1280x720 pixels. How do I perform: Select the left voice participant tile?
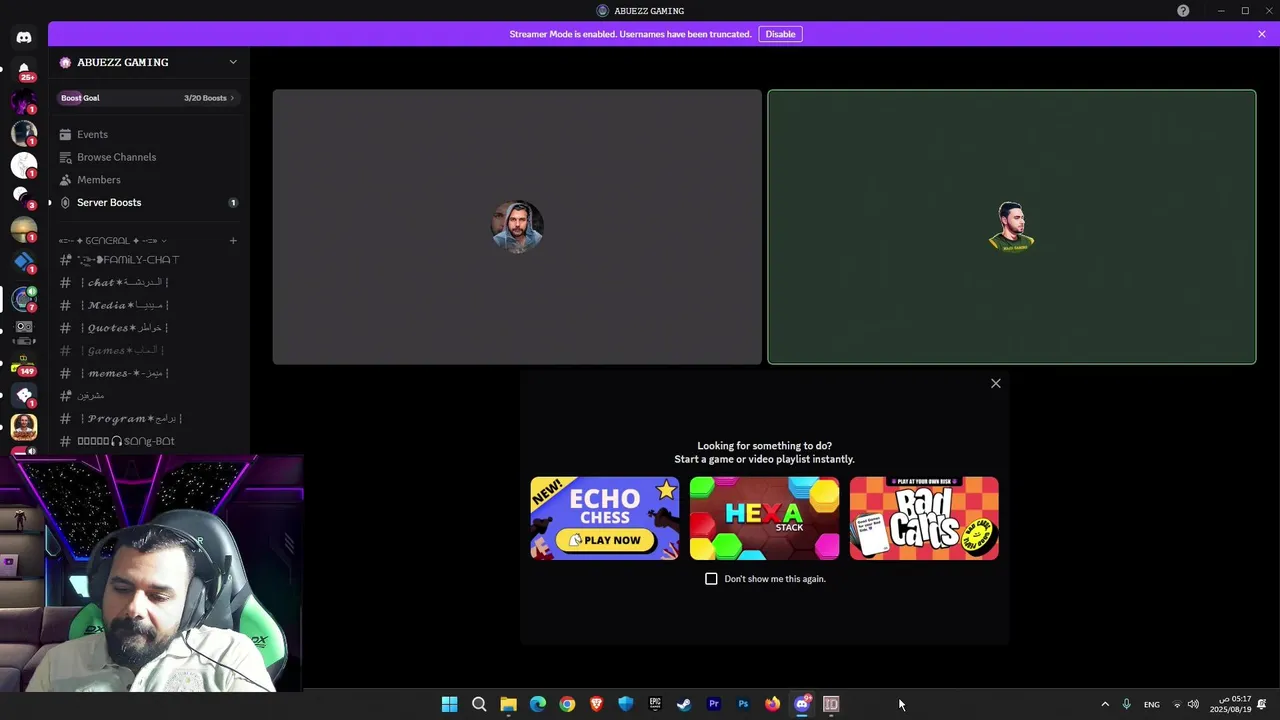click(517, 227)
